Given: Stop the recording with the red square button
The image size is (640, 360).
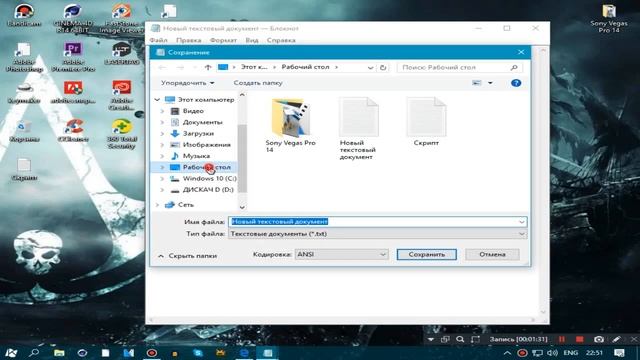Looking at the screenshot, I should [580, 339].
